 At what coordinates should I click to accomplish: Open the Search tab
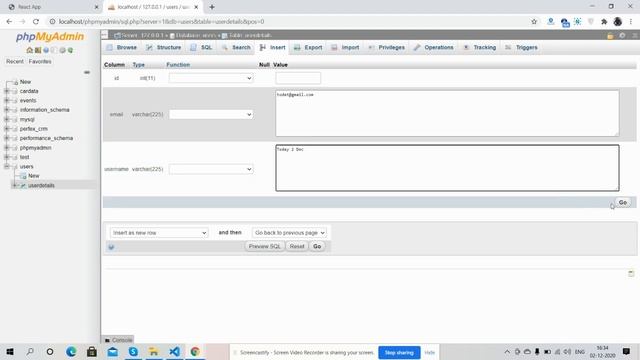pos(236,47)
